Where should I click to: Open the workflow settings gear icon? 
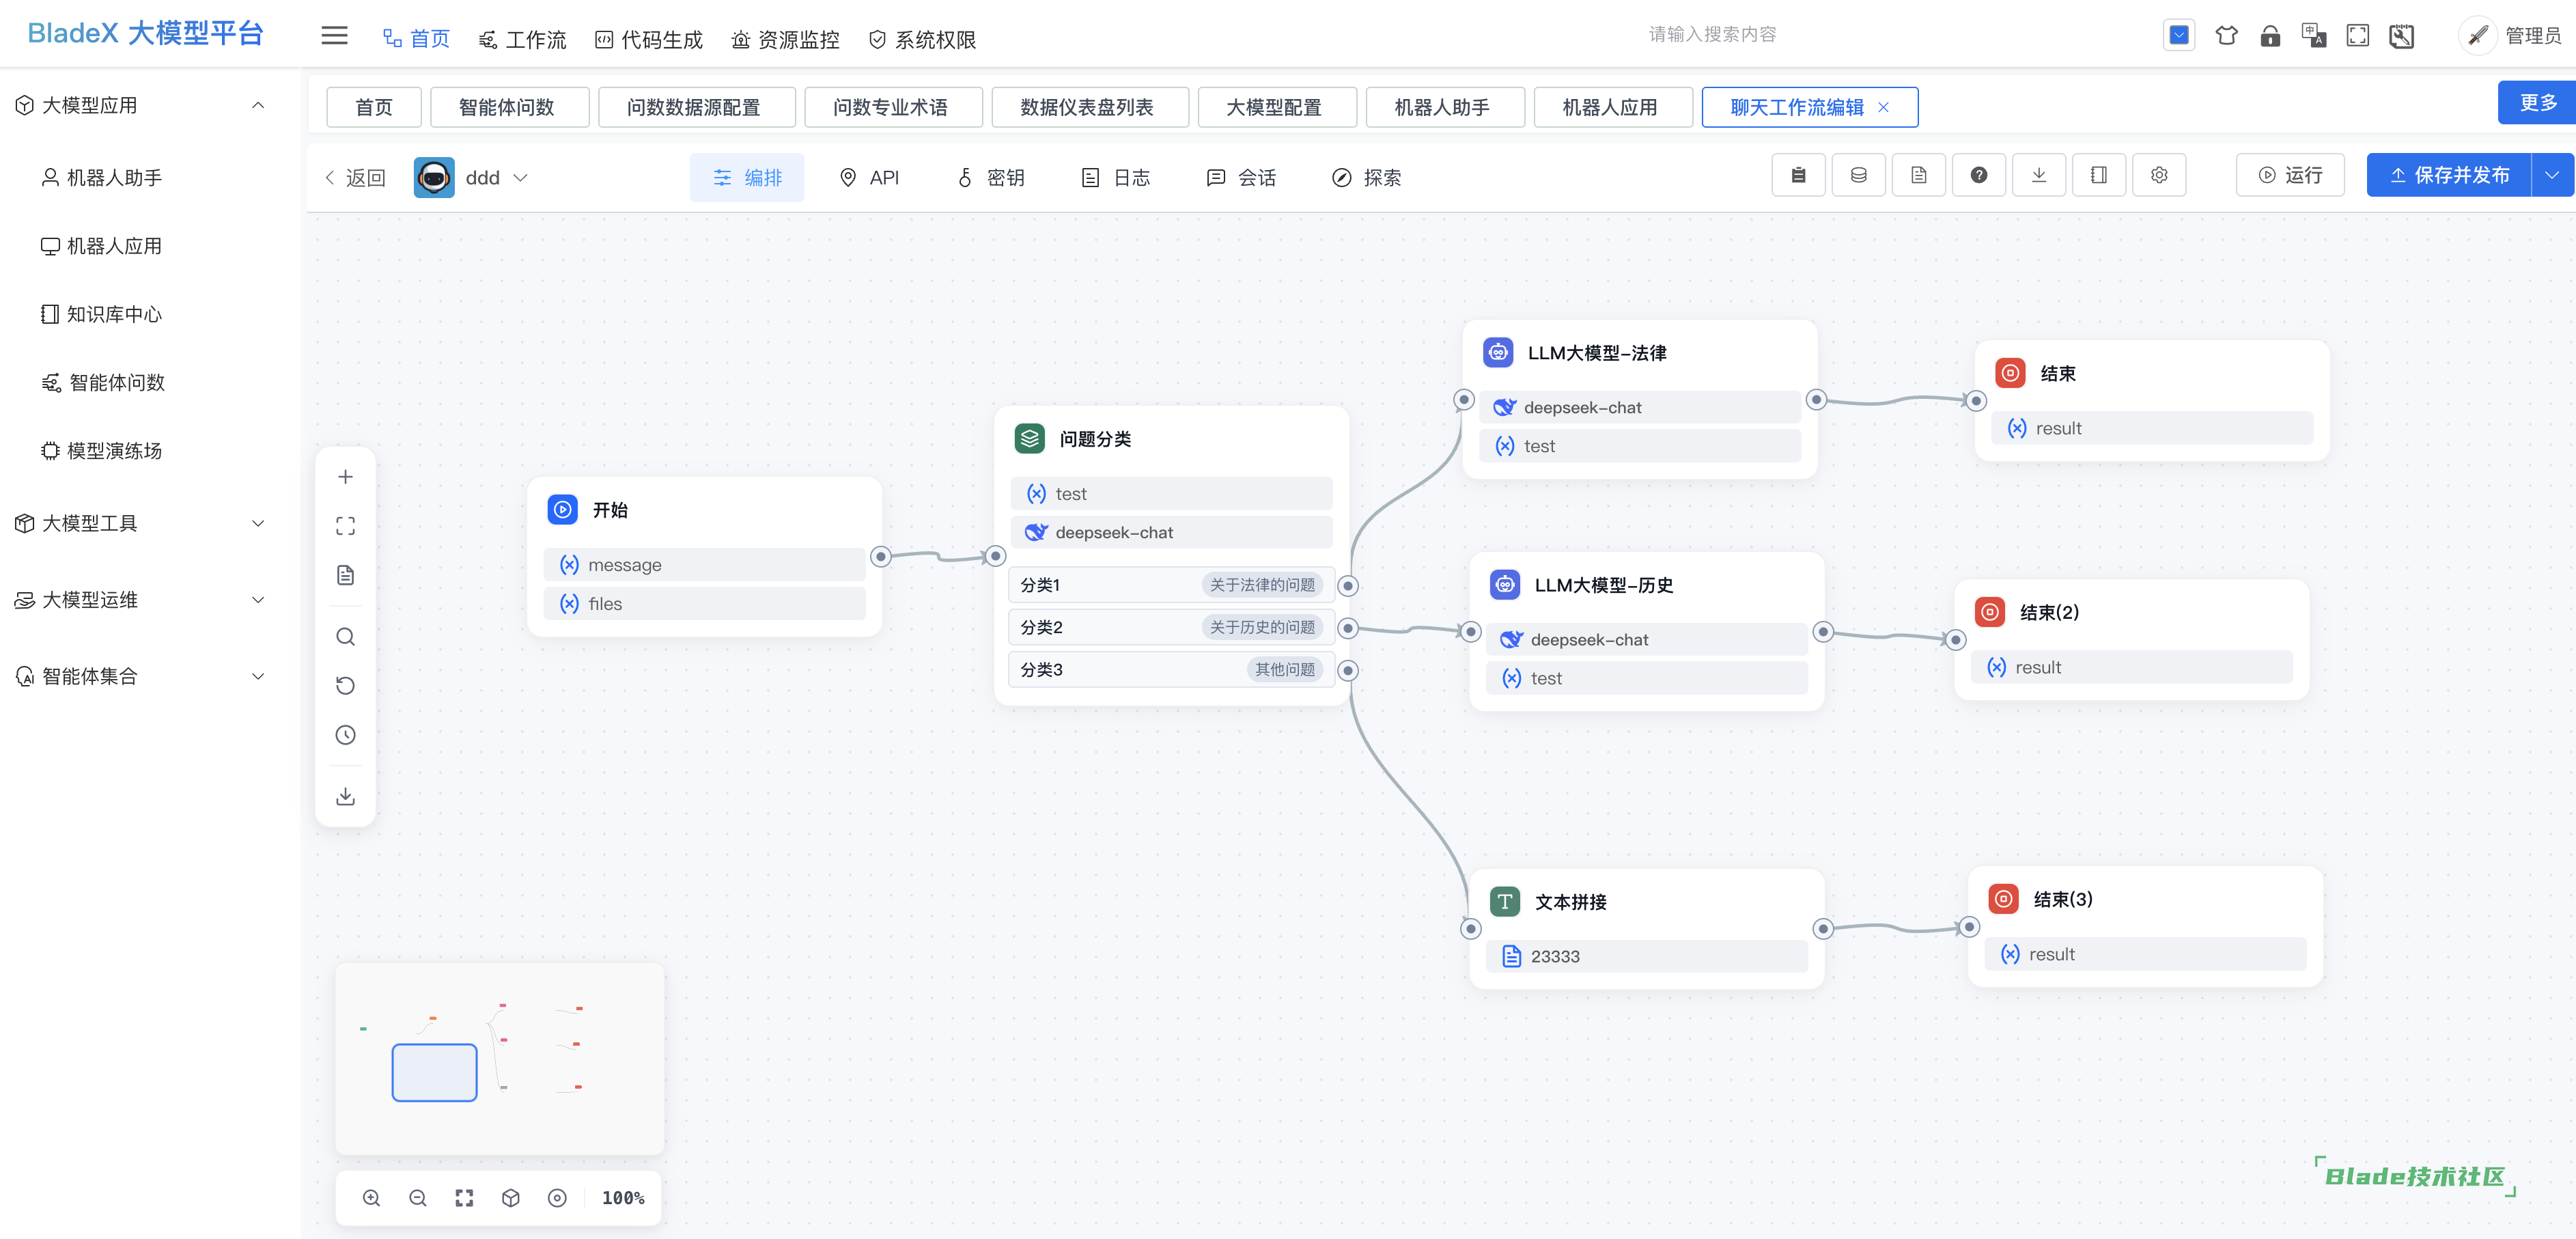click(2159, 176)
